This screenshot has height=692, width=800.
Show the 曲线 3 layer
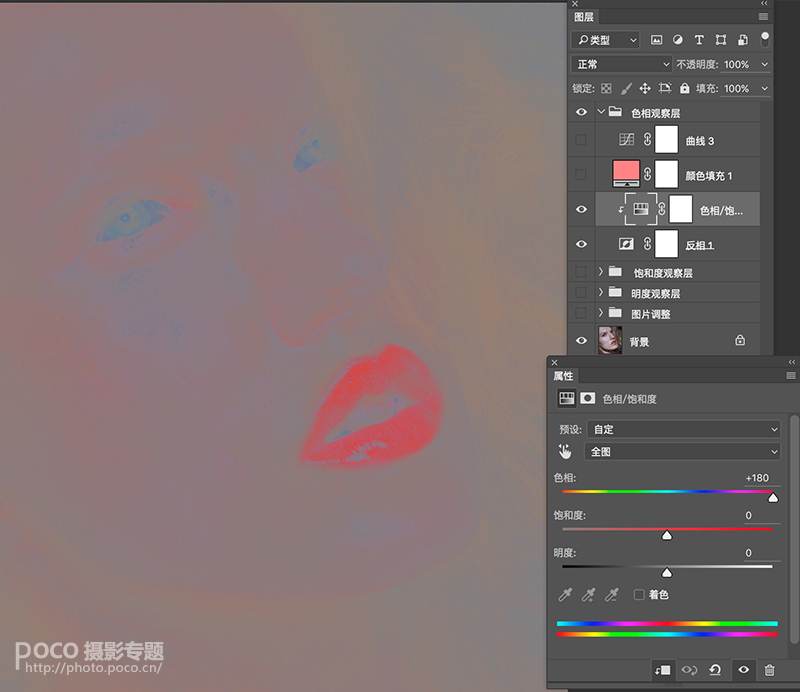coord(581,139)
